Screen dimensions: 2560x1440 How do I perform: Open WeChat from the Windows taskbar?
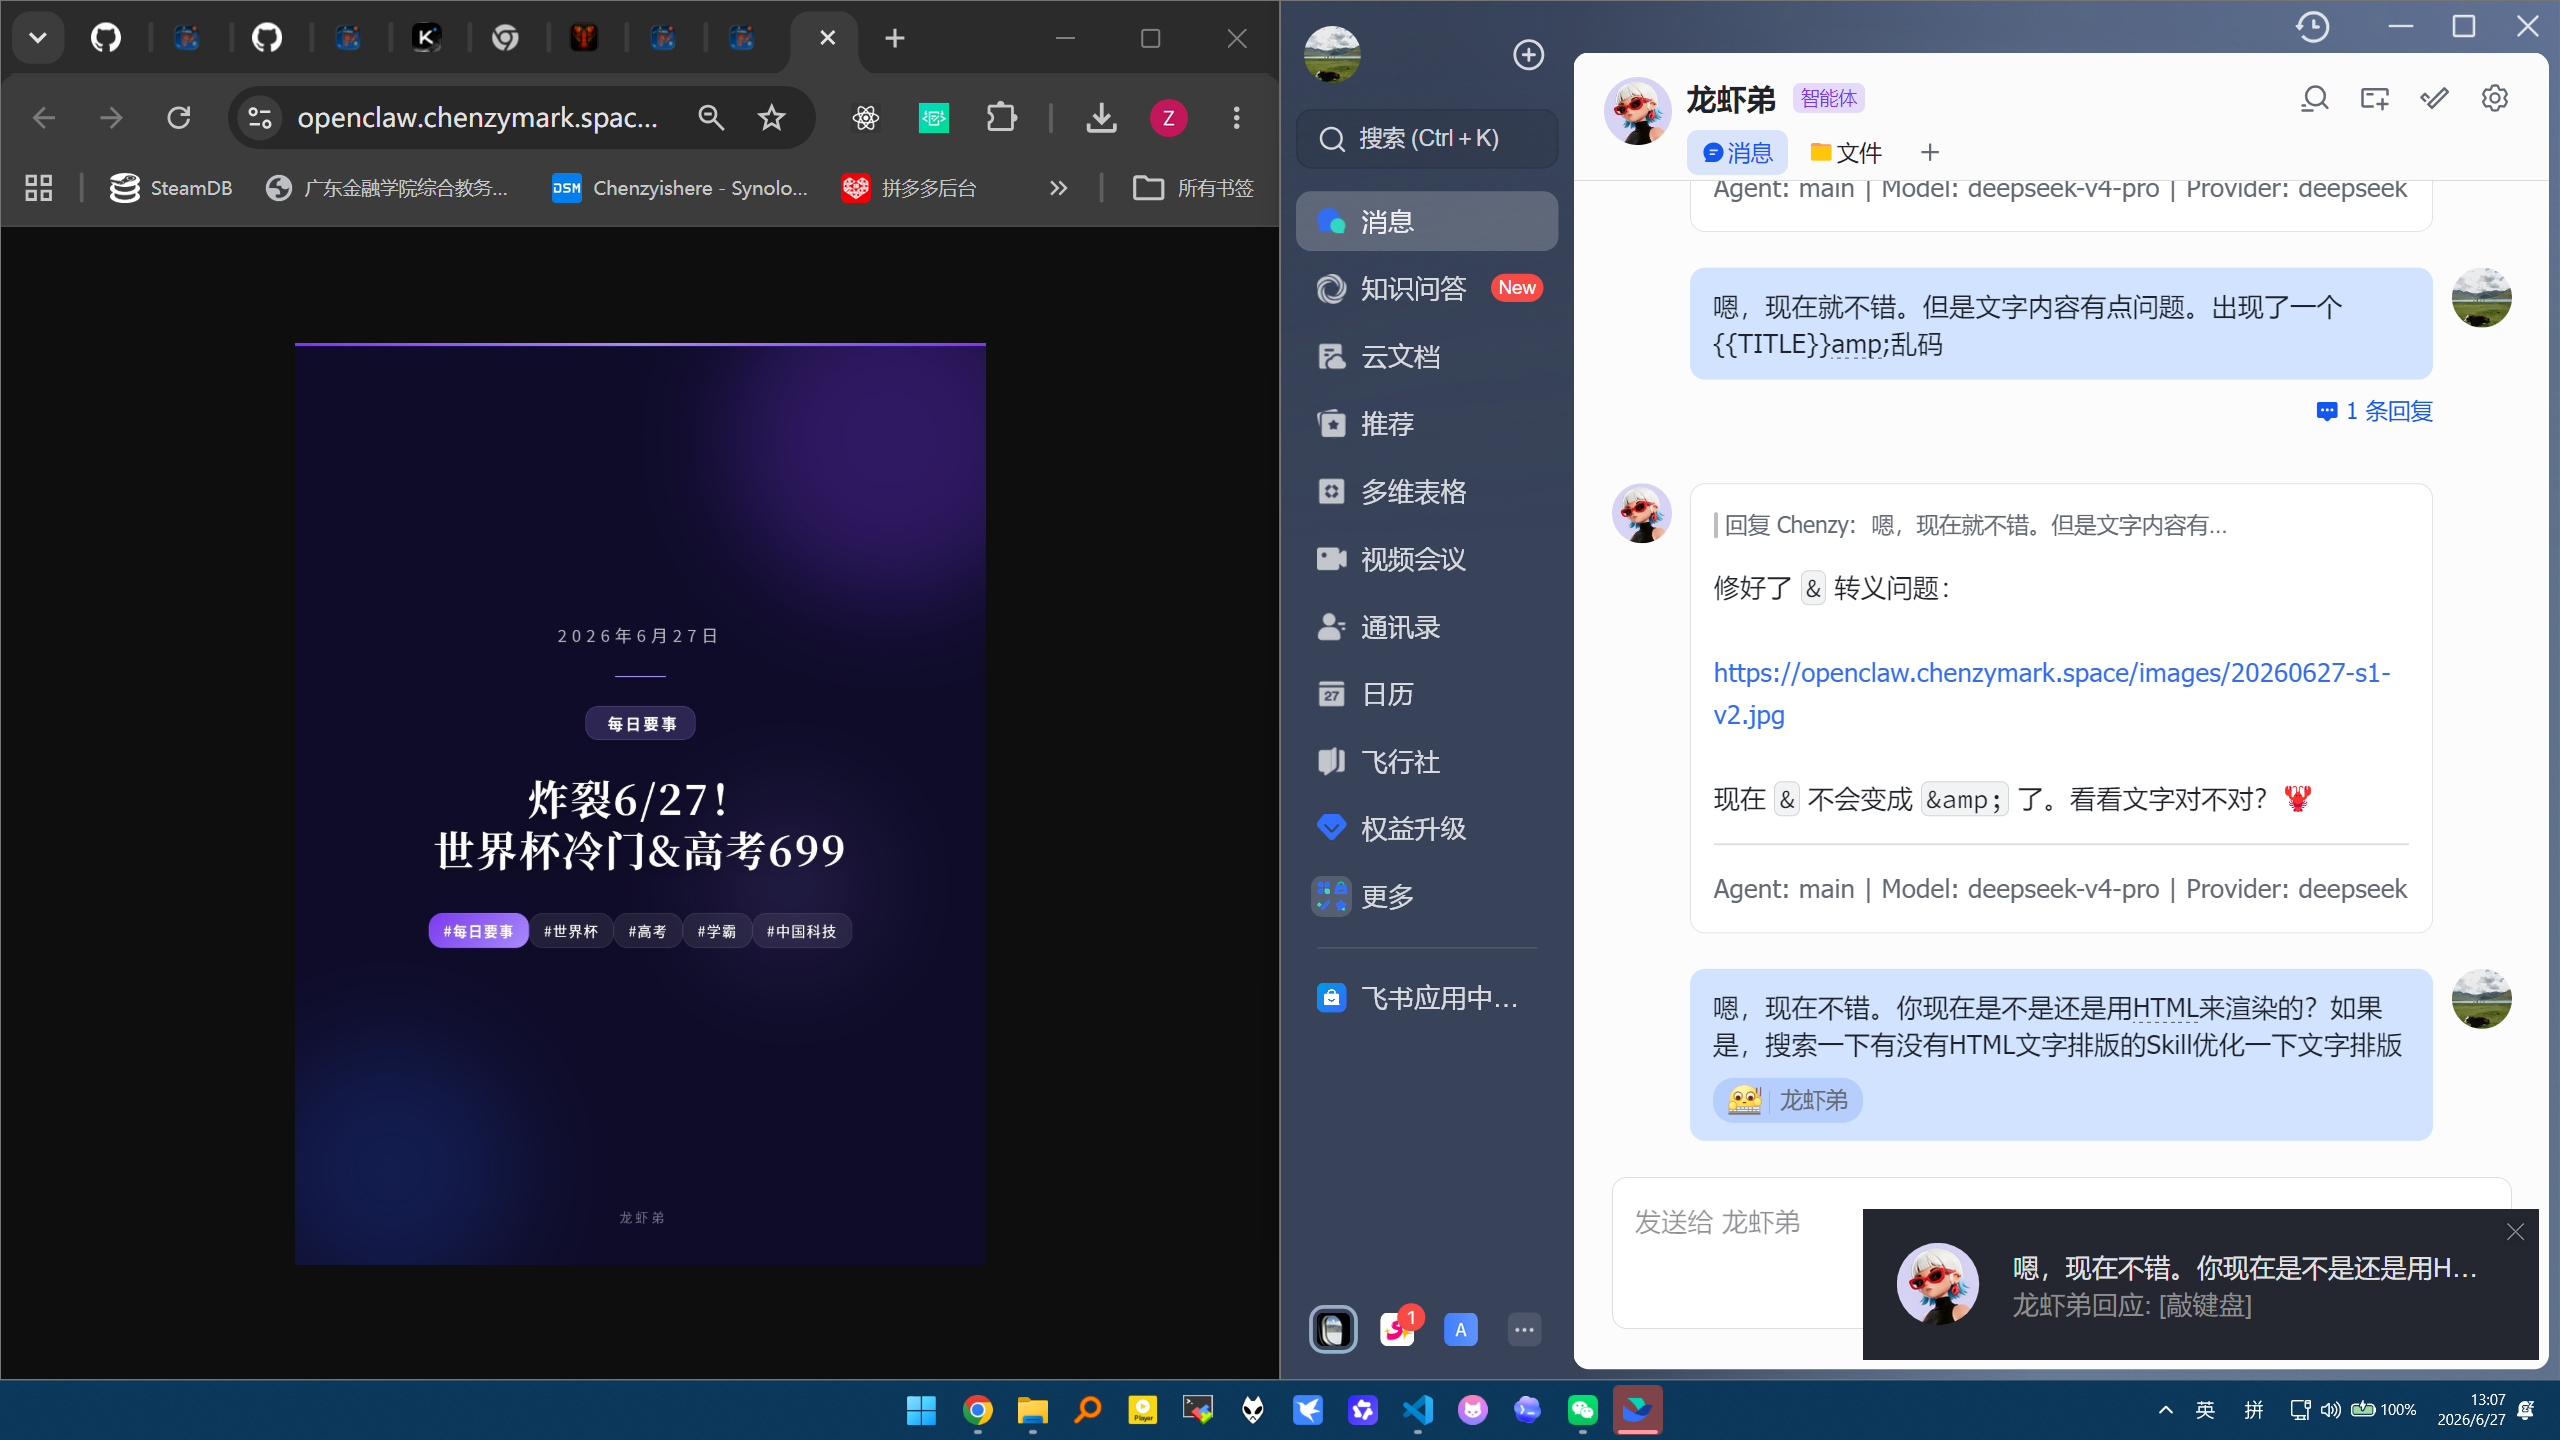pyautogui.click(x=1582, y=1410)
